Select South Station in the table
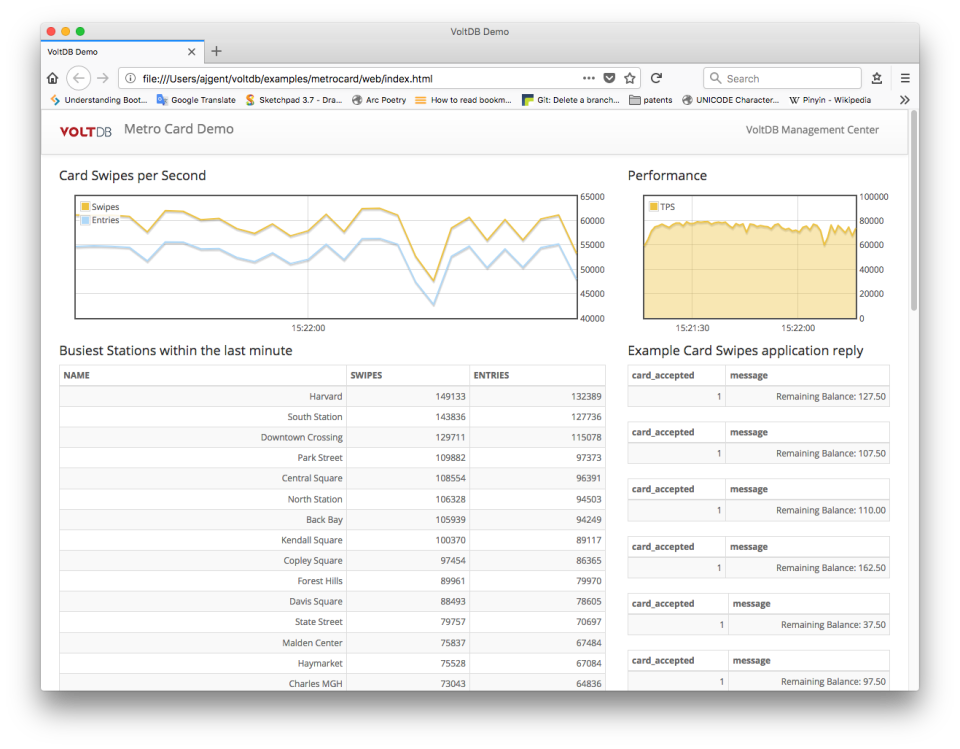The height and width of the screenshot is (749, 960). (x=315, y=416)
